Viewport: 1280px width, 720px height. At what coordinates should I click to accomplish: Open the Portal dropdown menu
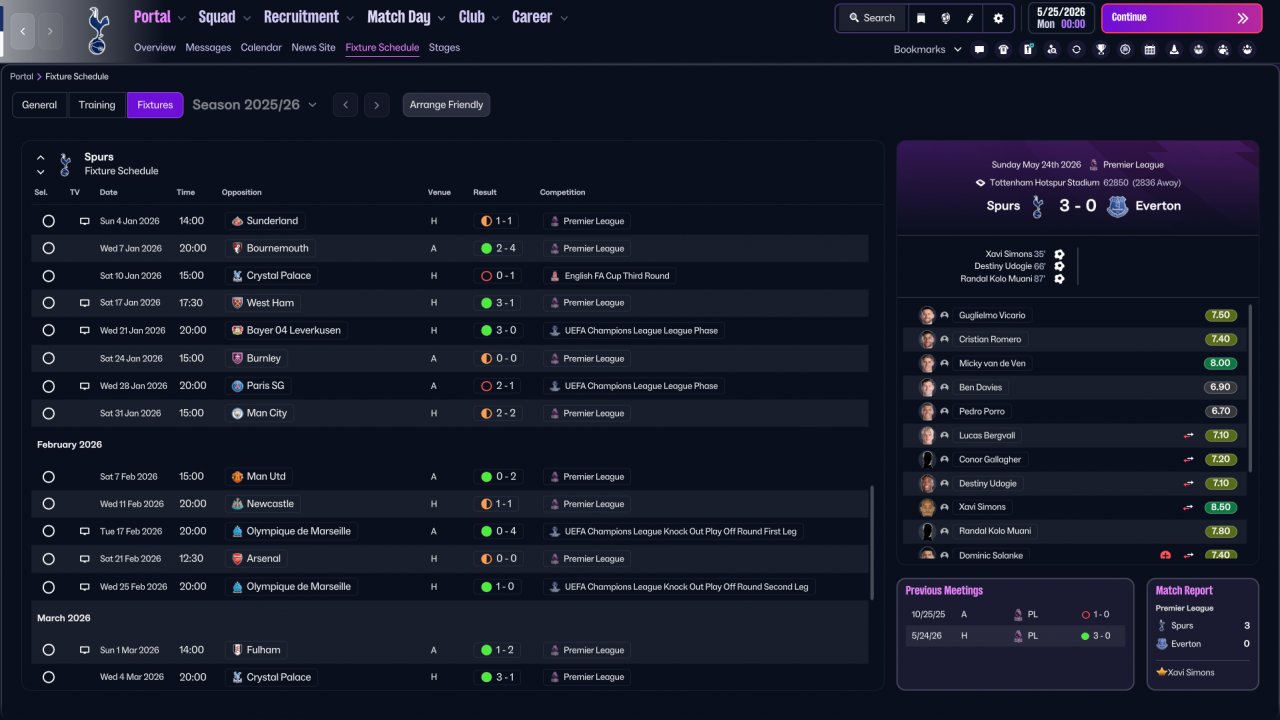click(x=159, y=17)
